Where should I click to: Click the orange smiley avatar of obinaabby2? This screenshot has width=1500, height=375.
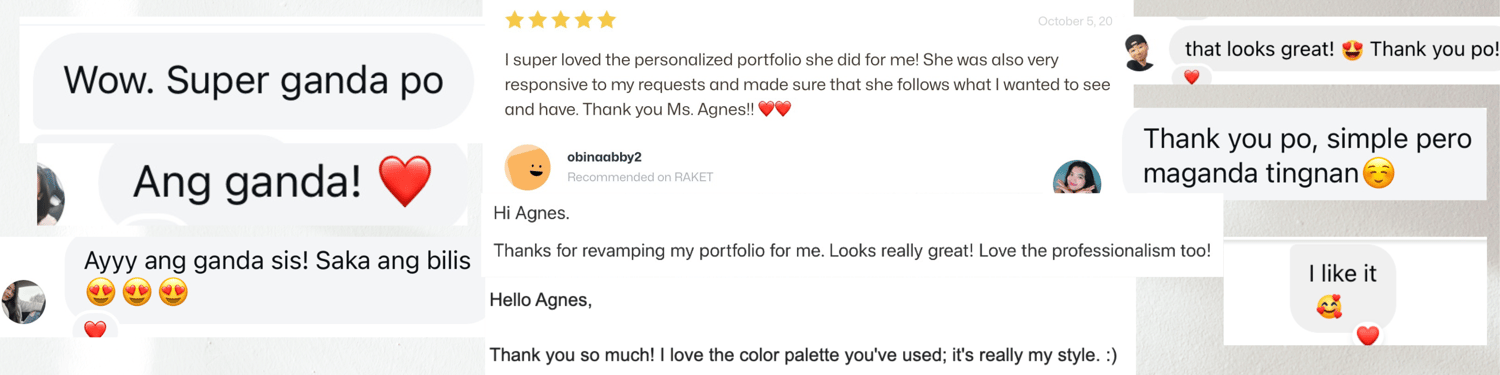pos(527,167)
